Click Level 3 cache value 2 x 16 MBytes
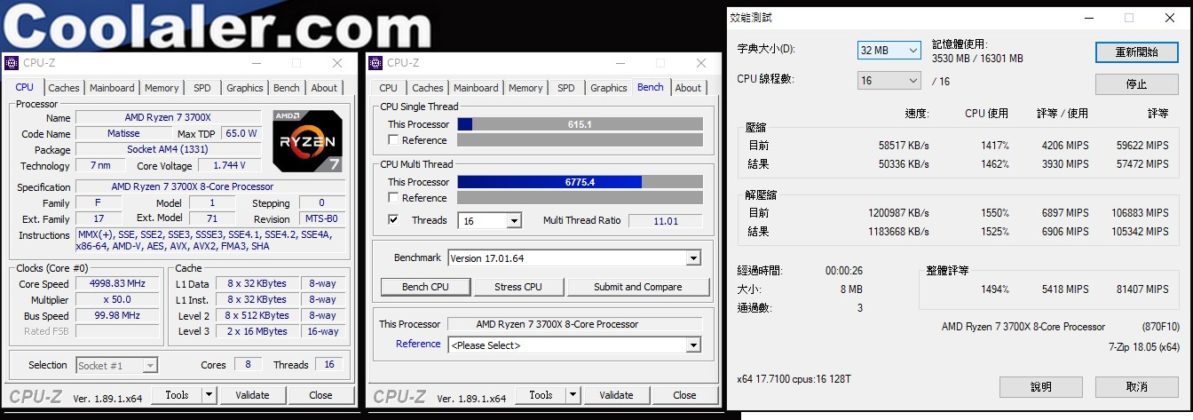 (256, 332)
